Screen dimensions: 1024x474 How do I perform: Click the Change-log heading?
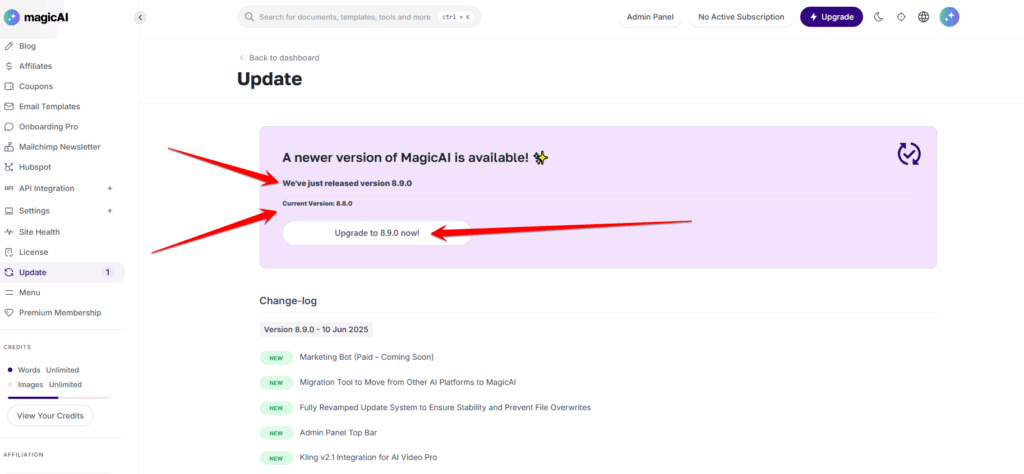288,301
